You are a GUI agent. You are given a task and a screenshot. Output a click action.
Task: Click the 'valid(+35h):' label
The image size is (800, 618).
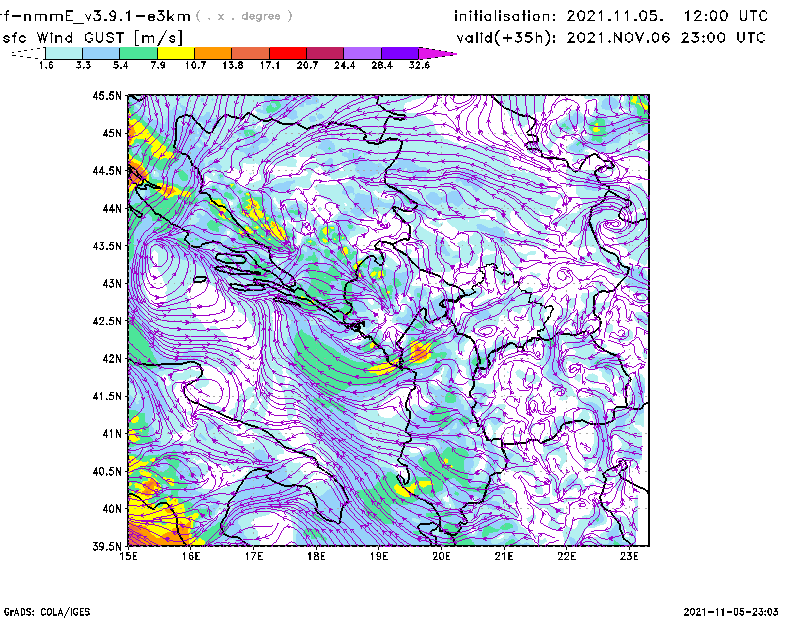coord(506,38)
